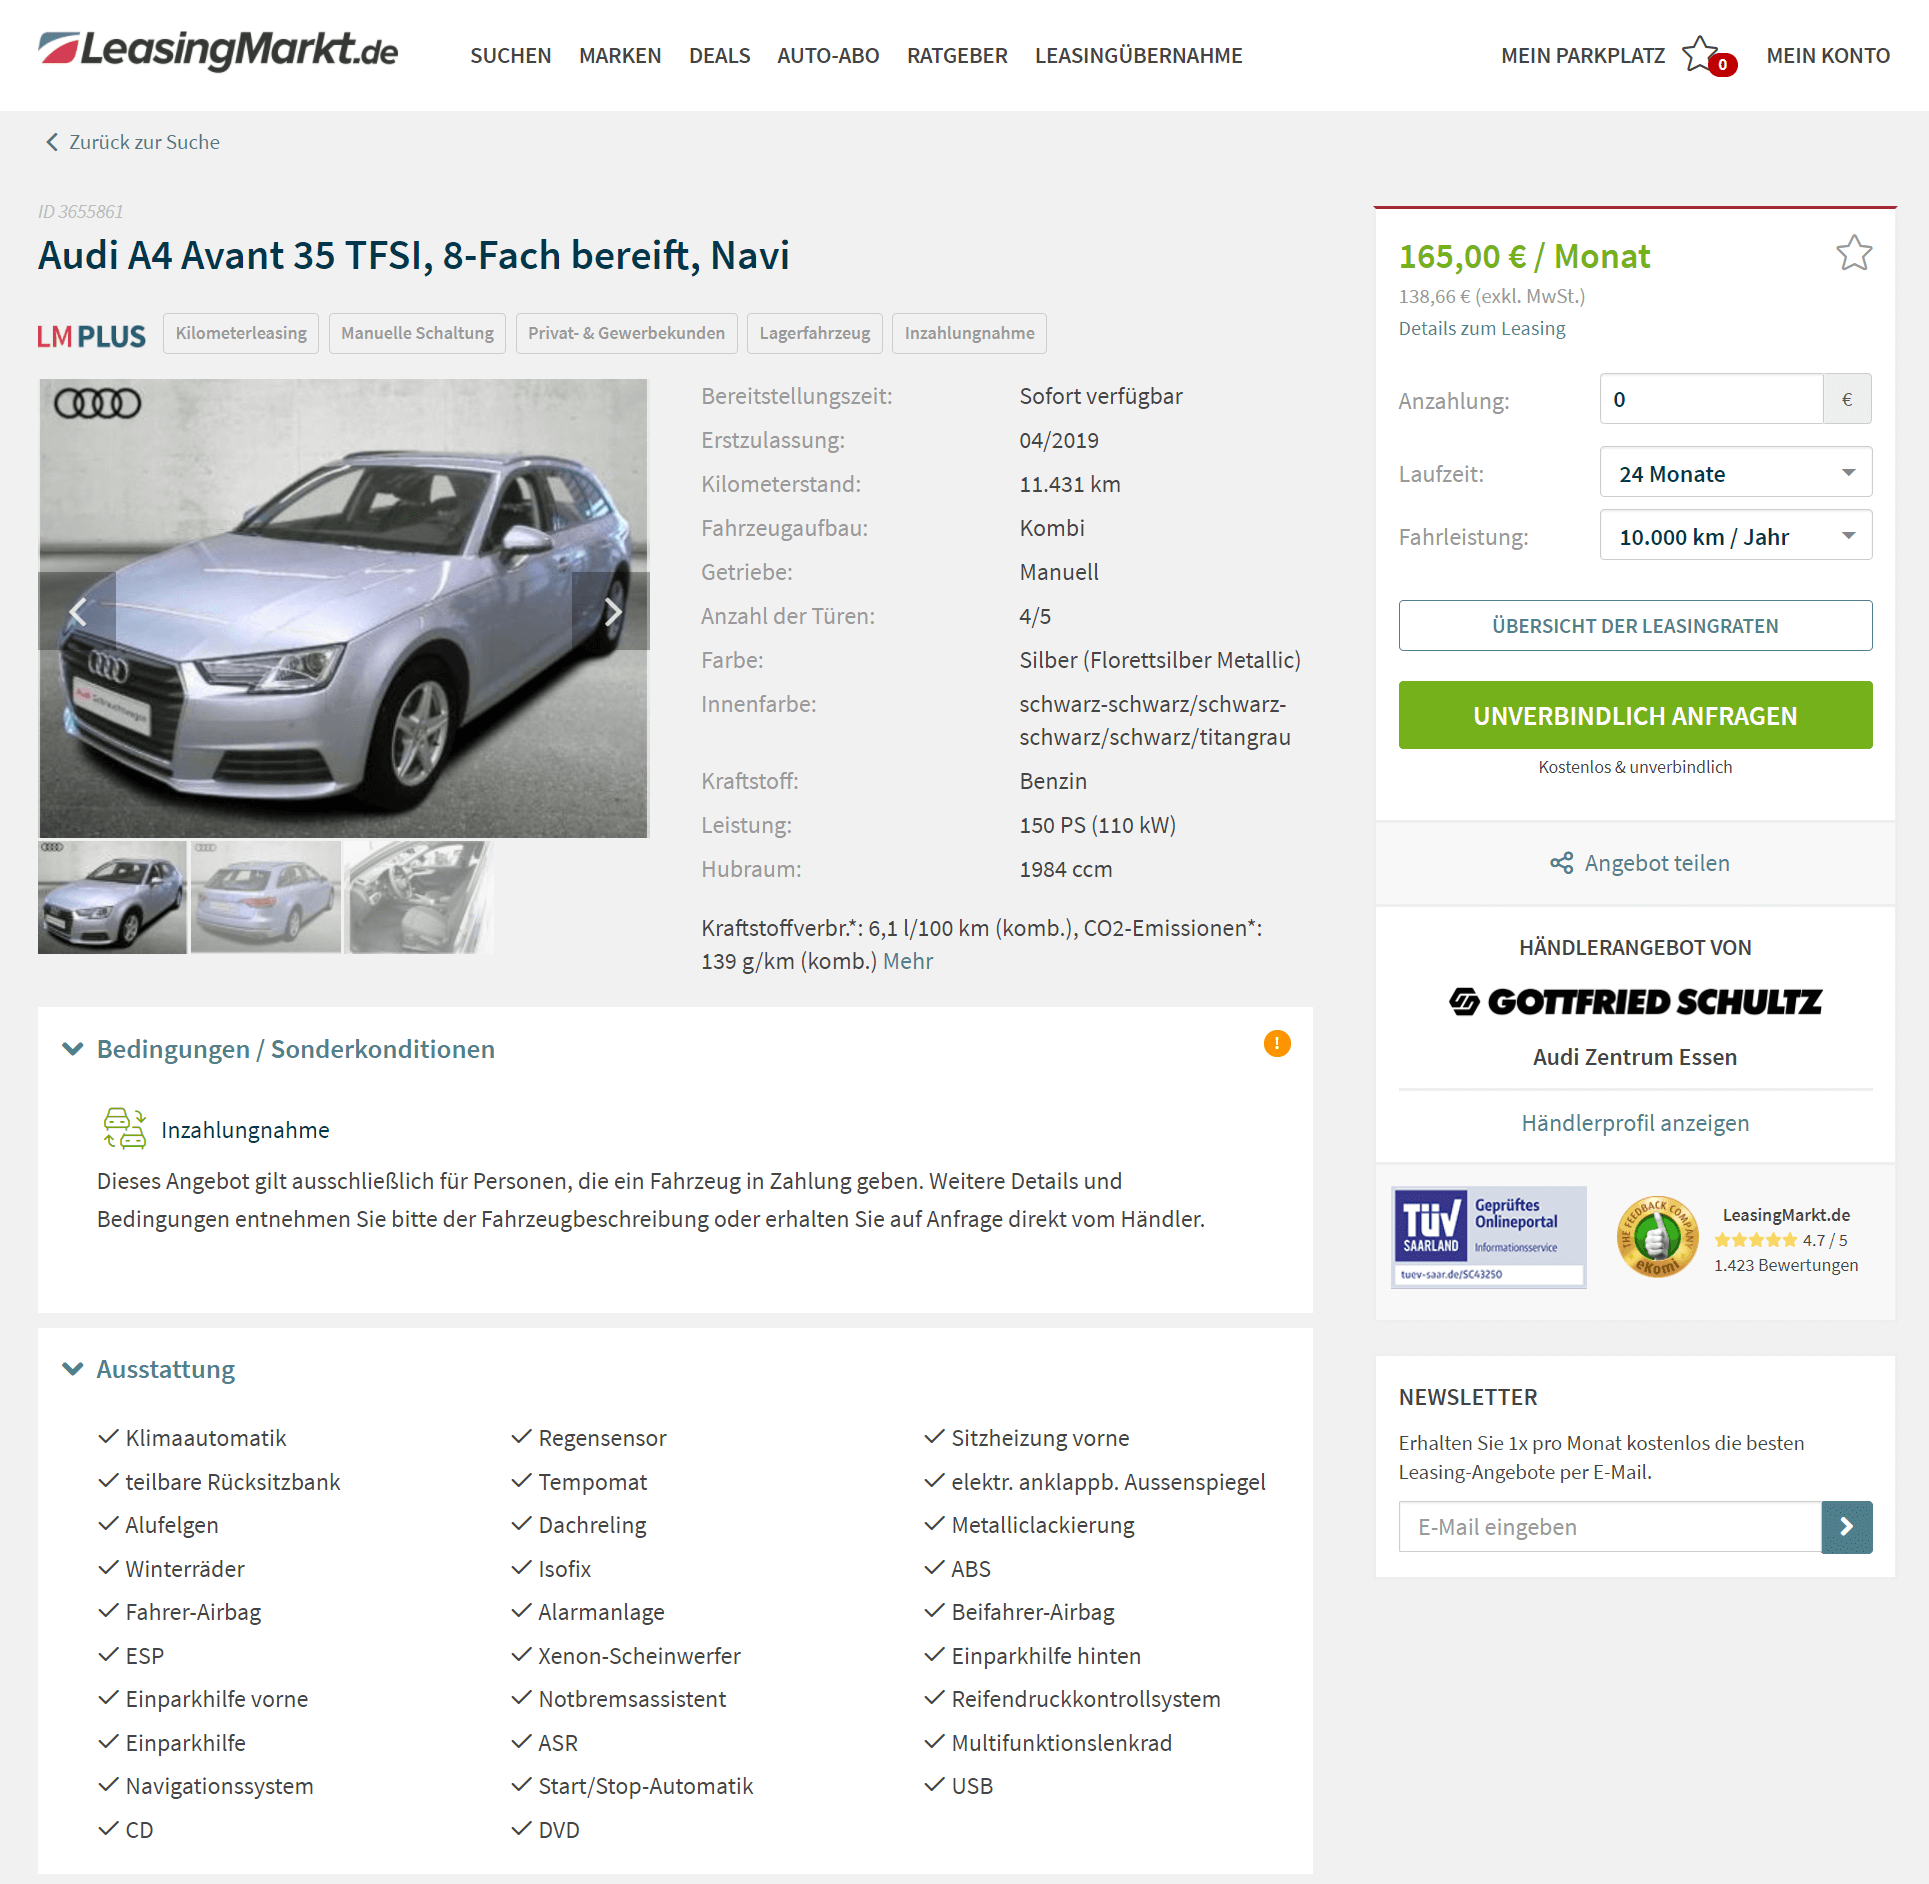Screen dimensions: 1929x1884
Task: Click the orange warning info icon
Action: click(x=1277, y=1043)
